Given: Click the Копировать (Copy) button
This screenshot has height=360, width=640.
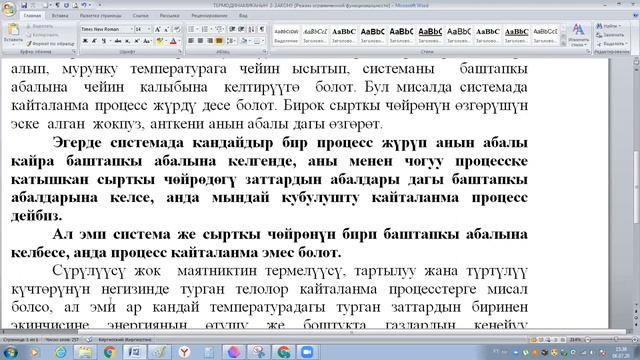Looking at the screenshot, I should click(42, 35).
